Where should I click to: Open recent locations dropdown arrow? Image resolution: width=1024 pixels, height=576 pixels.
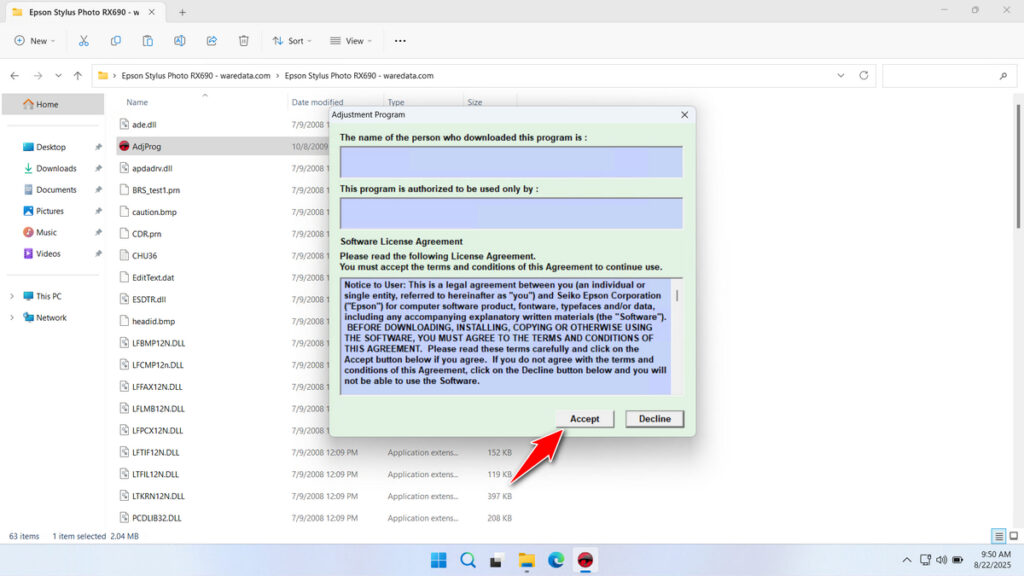58,76
